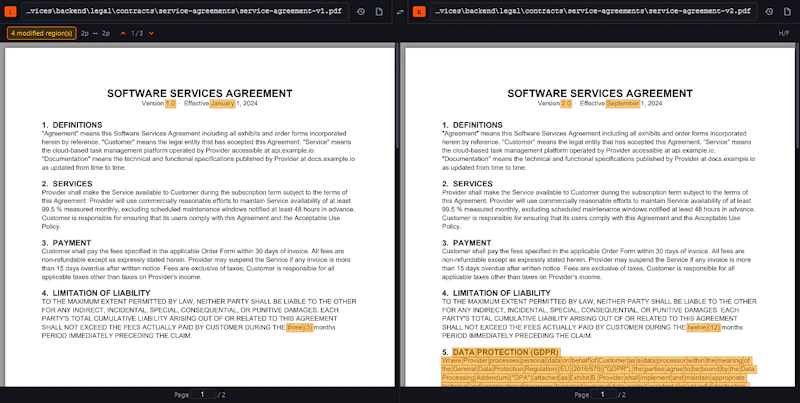The width and height of the screenshot is (800, 403).
Task: Click highlighted '1.0' version in left document
Action: pyautogui.click(x=170, y=104)
